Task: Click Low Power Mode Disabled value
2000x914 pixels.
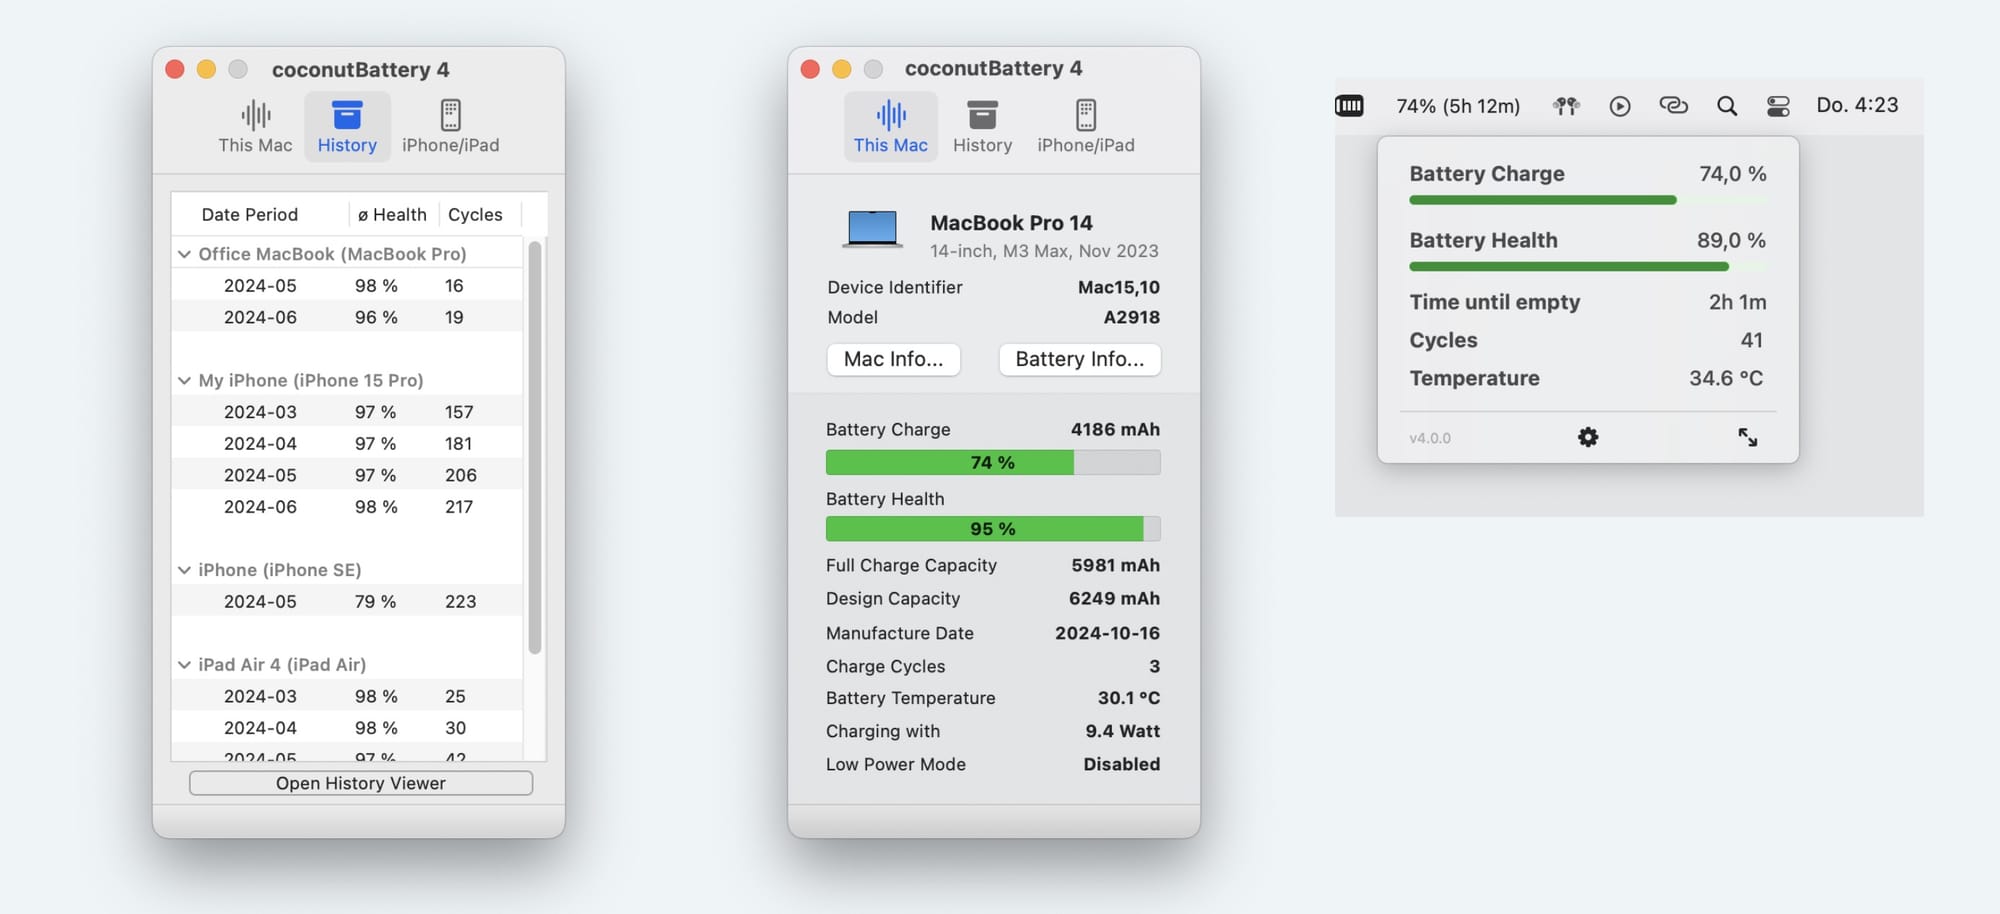Action: (x=1122, y=764)
